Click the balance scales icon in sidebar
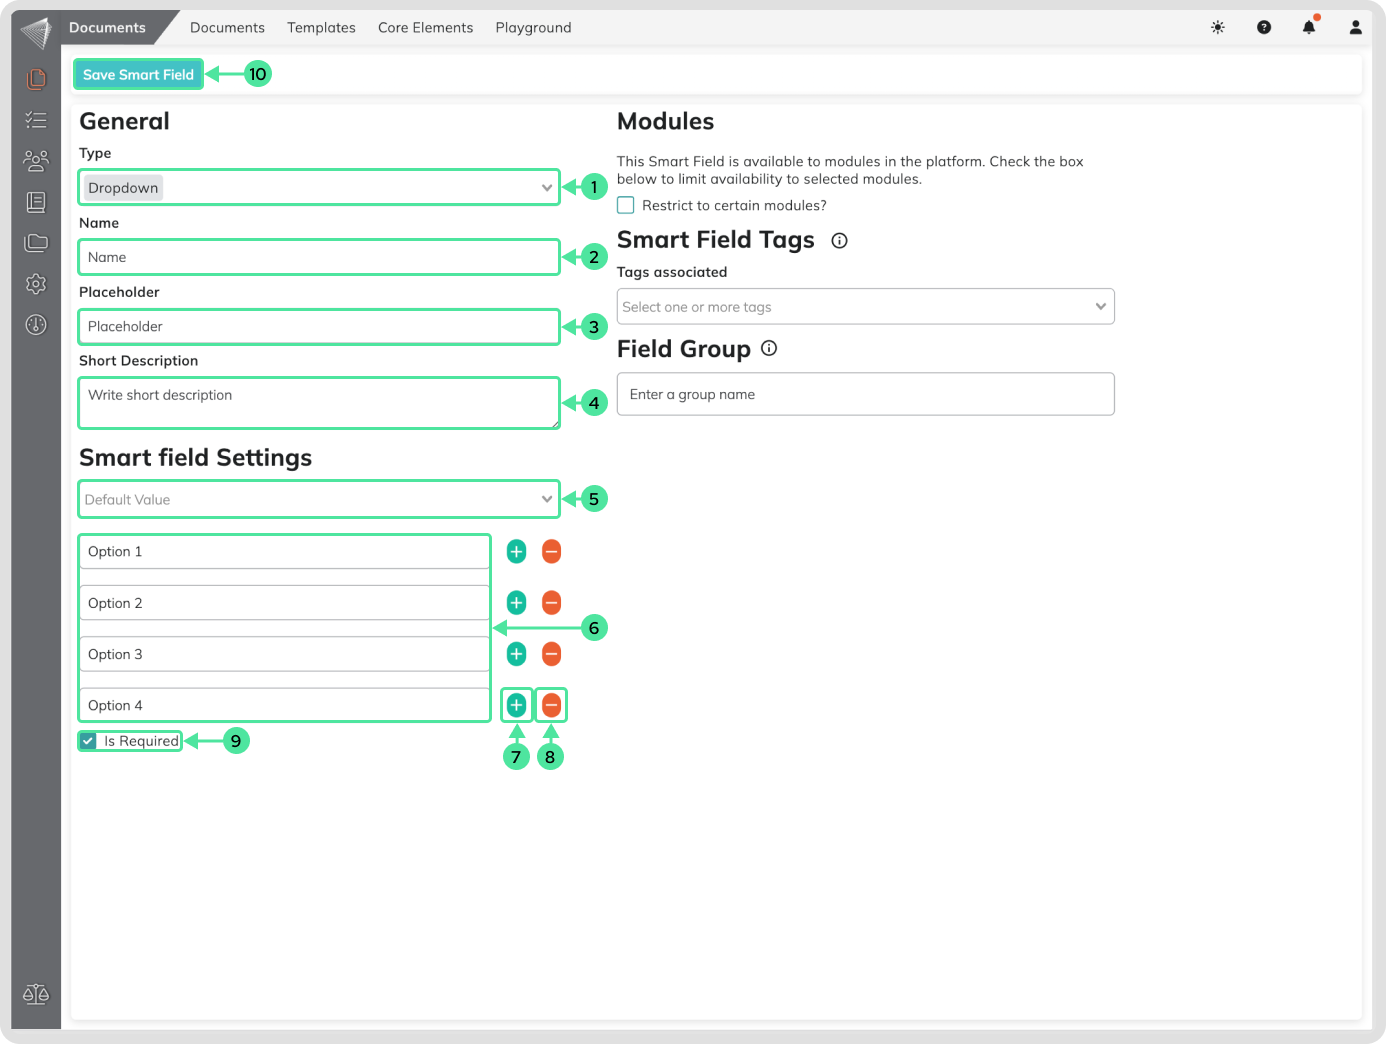The height and width of the screenshot is (1044, 1386). (36, 994)
